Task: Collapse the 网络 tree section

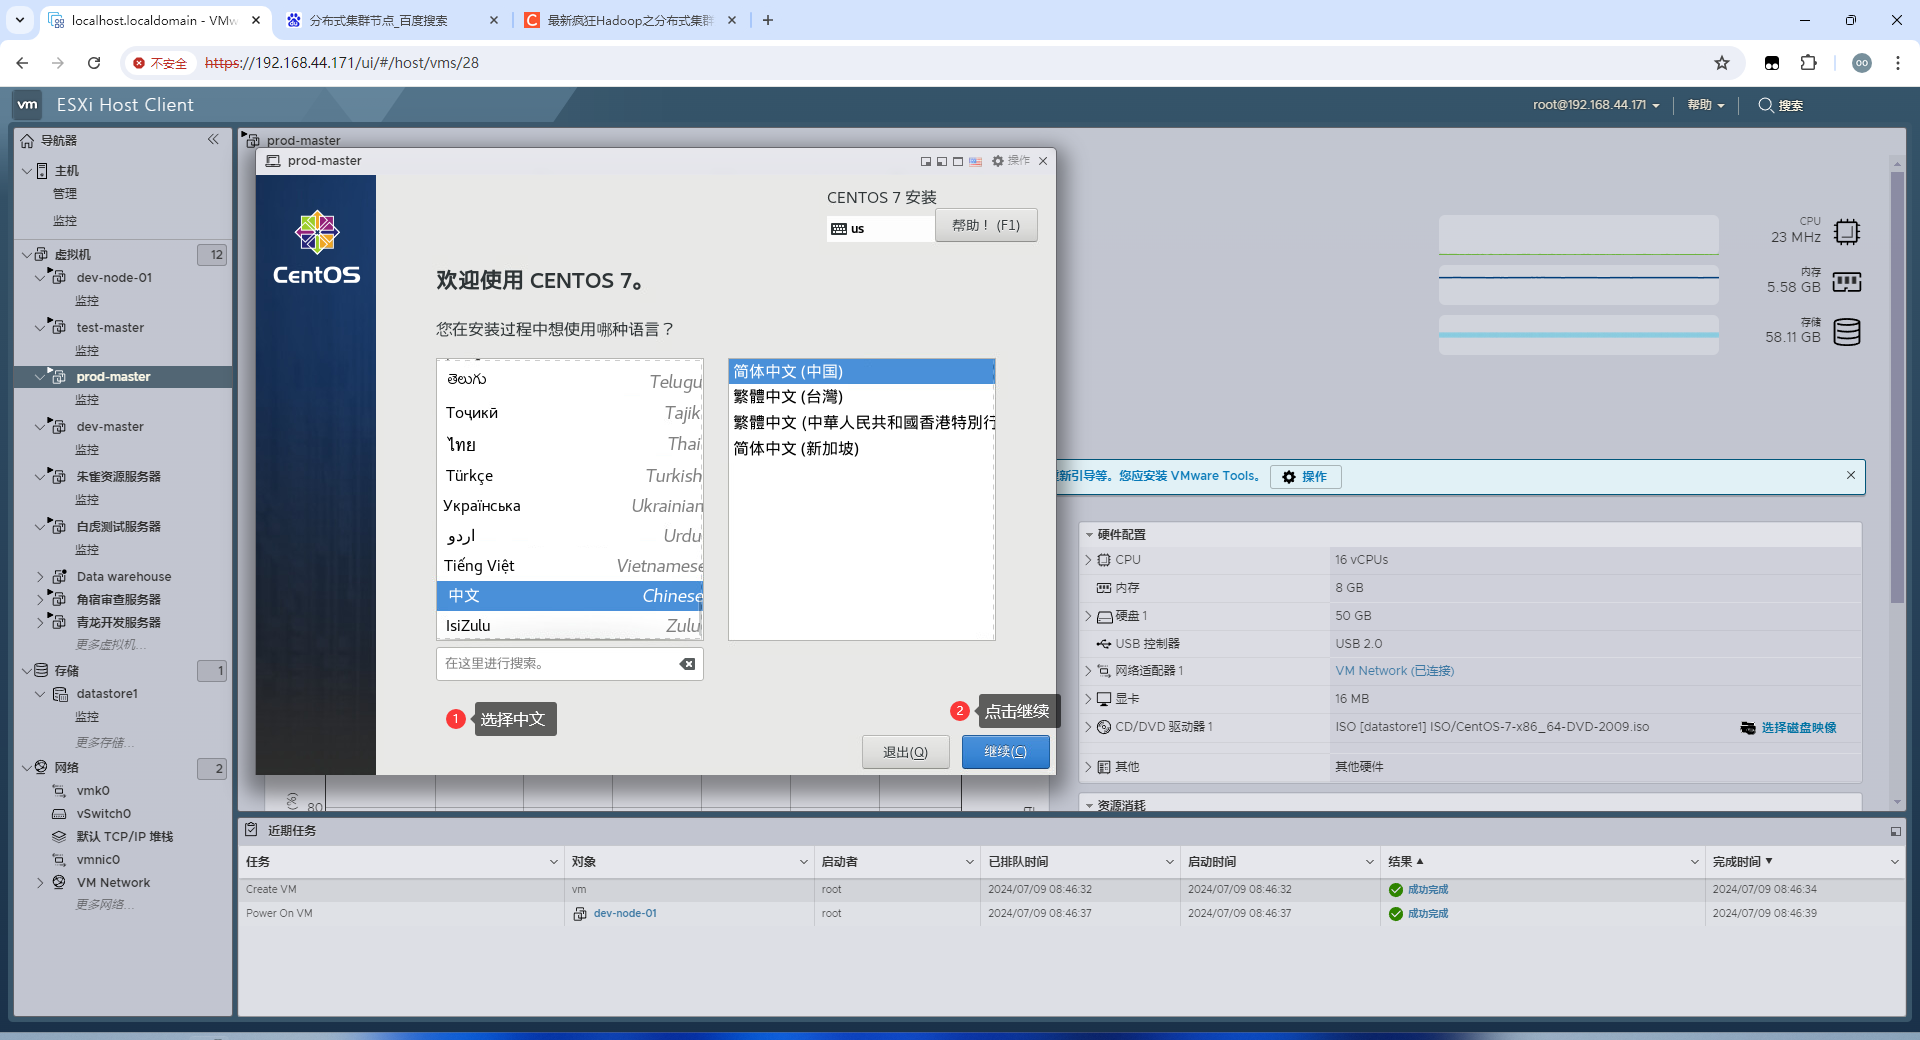Action: pos(27,767)
